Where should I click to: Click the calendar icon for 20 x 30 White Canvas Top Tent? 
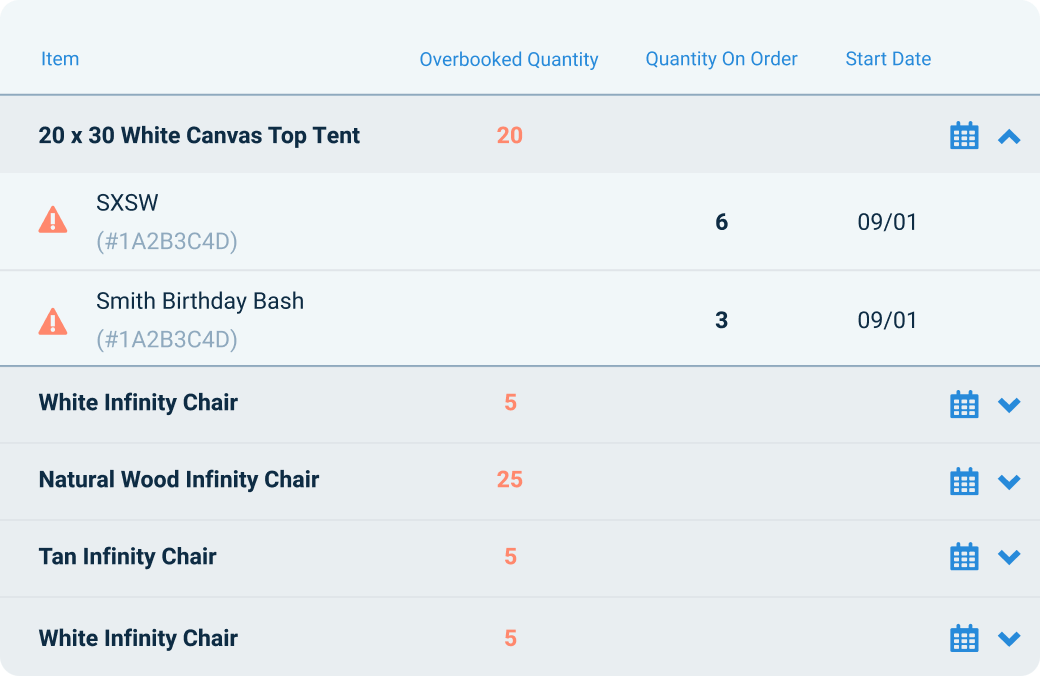pos(963,135)
